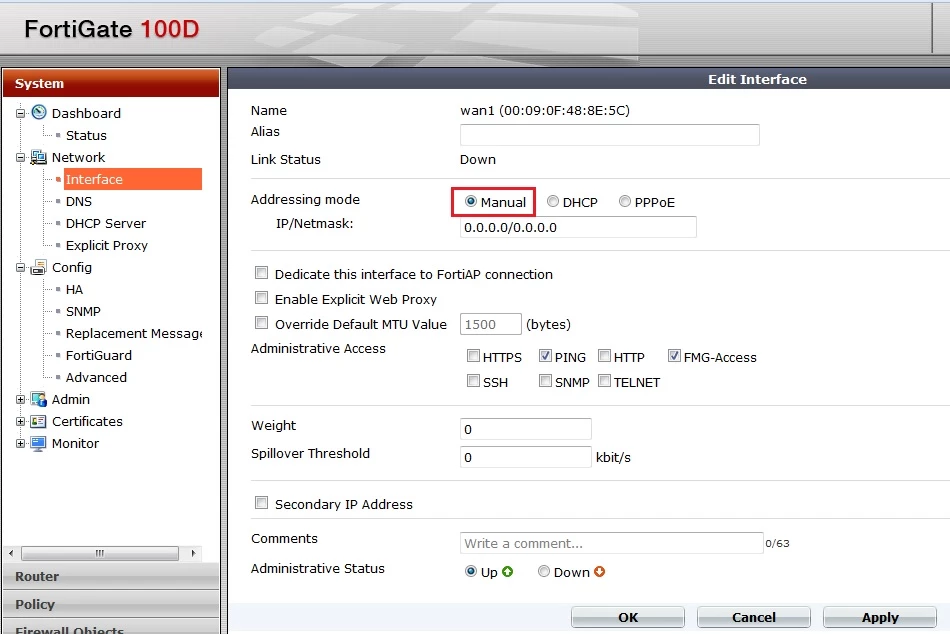Click the Spillover Threshold field
This screenshot has height=634, width=950.
pyautogui.click(x=526, y=457)
